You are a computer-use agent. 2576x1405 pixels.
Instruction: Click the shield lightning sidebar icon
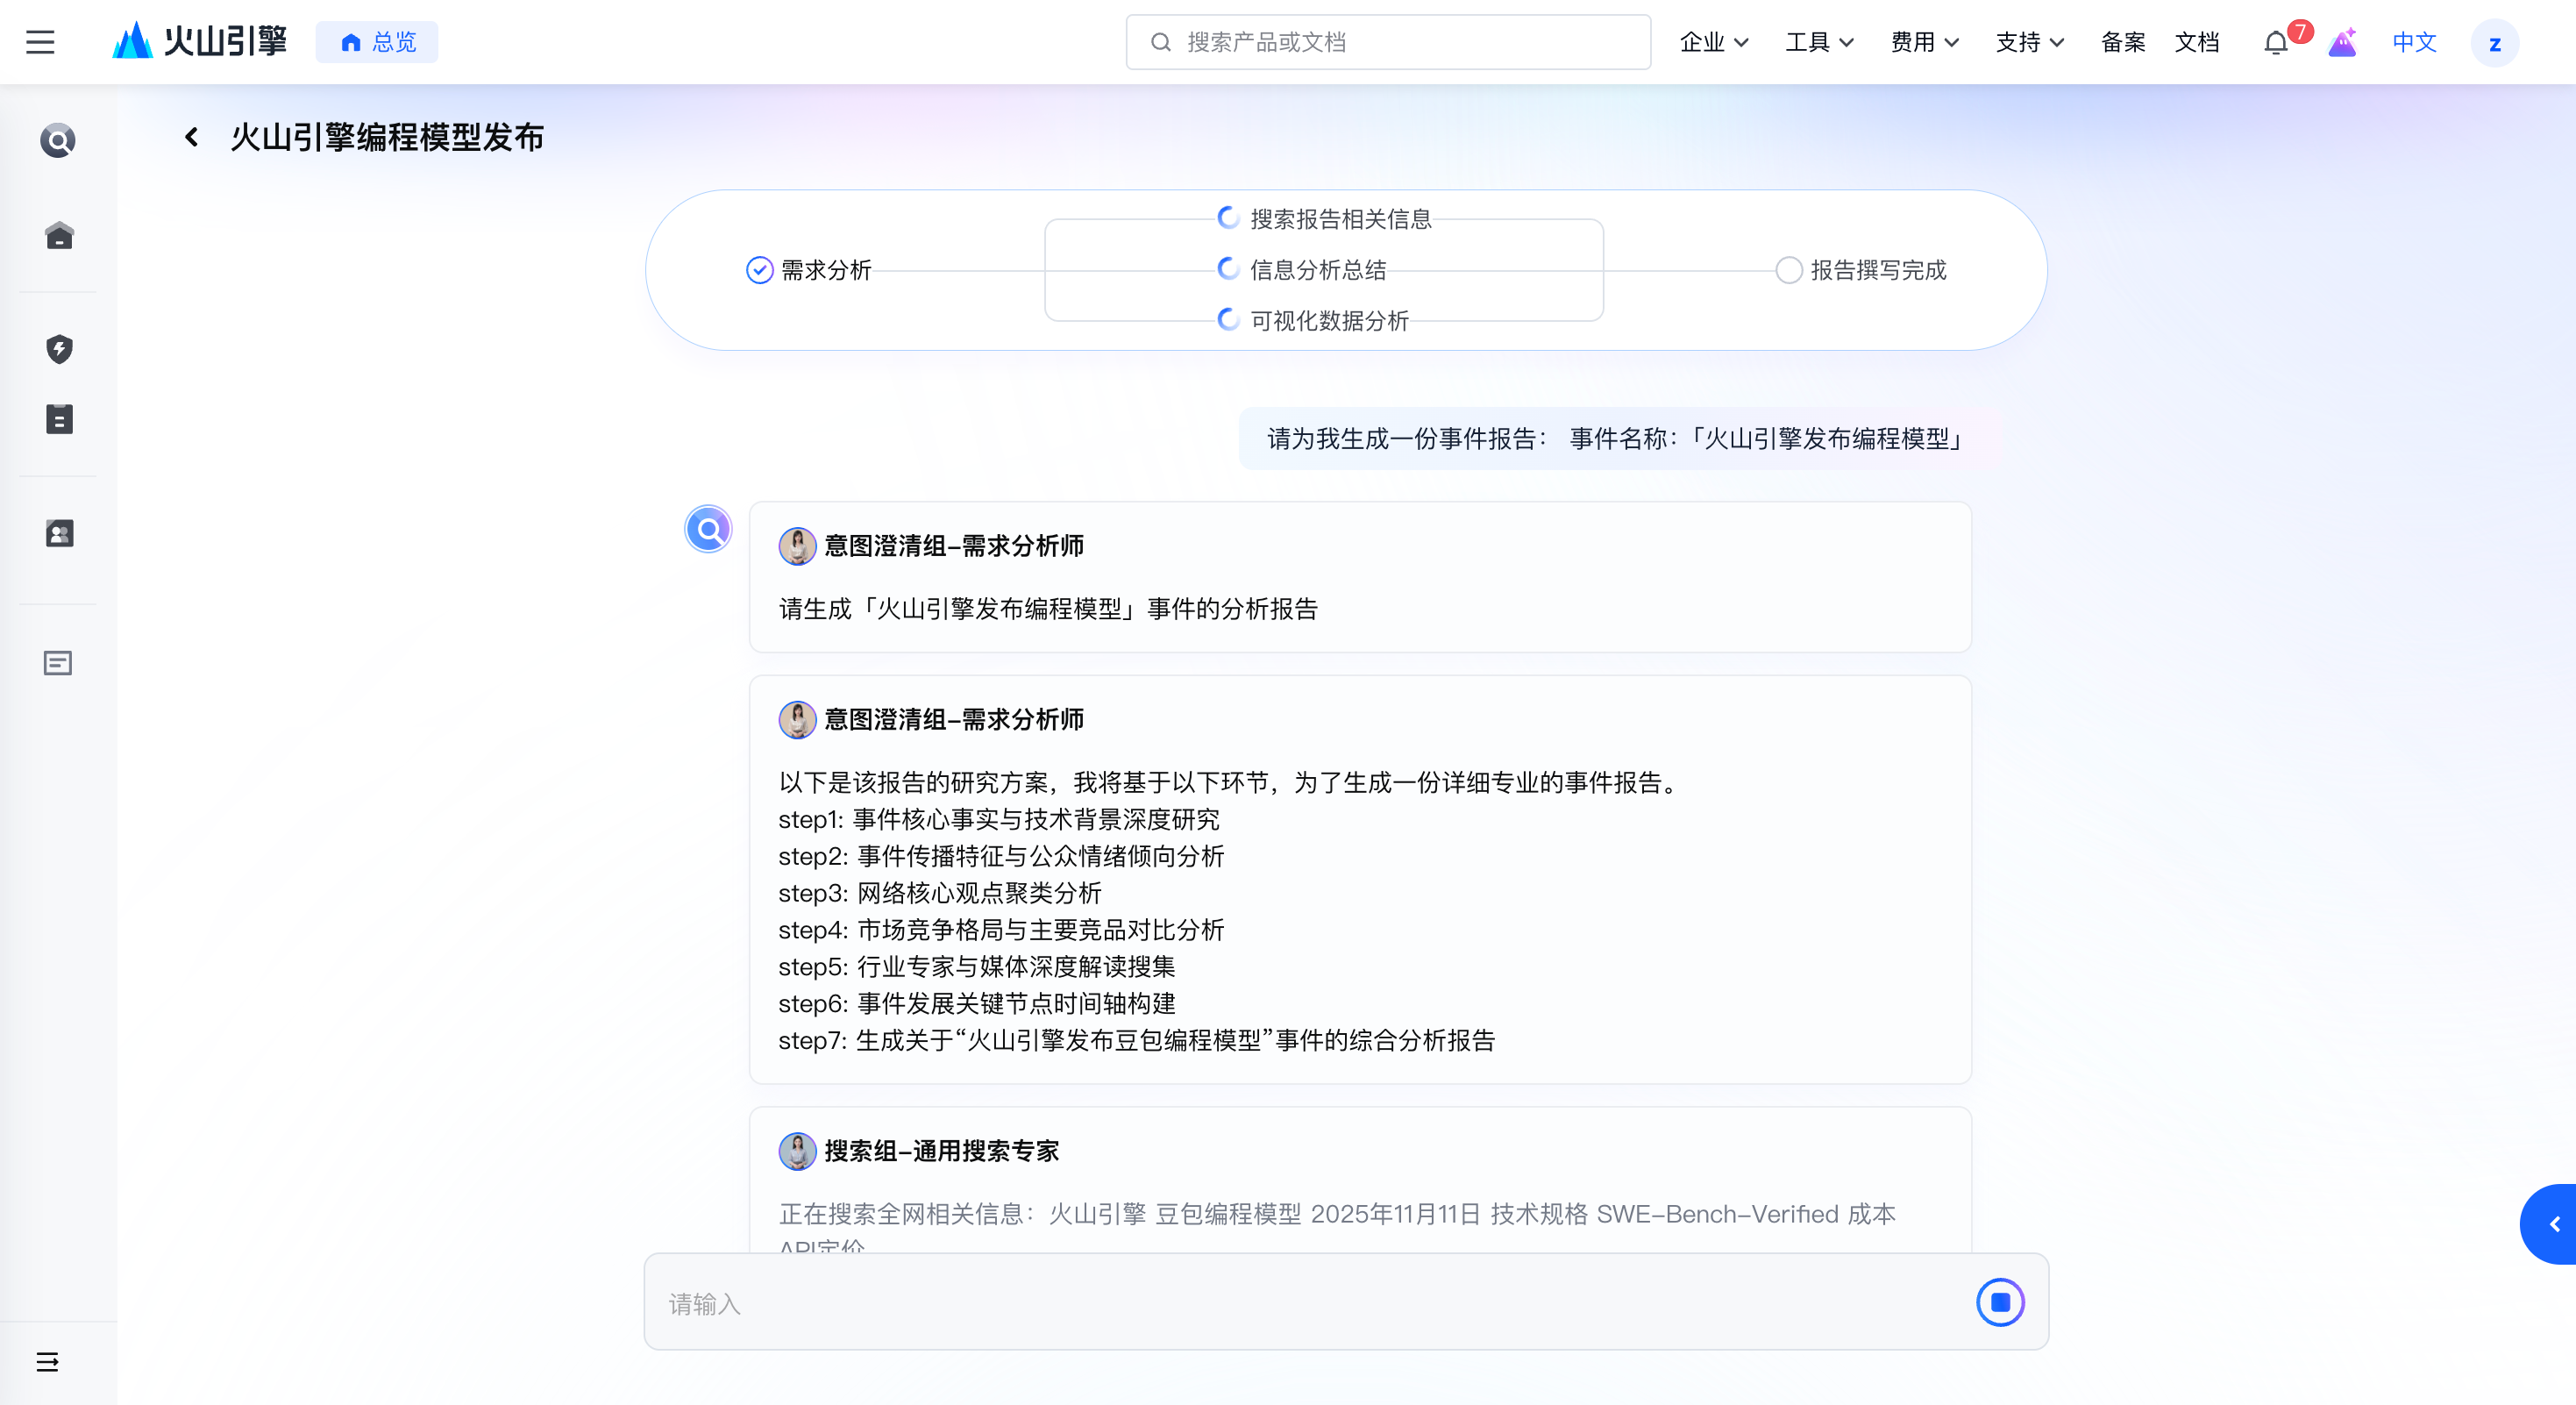pos(59,349)
